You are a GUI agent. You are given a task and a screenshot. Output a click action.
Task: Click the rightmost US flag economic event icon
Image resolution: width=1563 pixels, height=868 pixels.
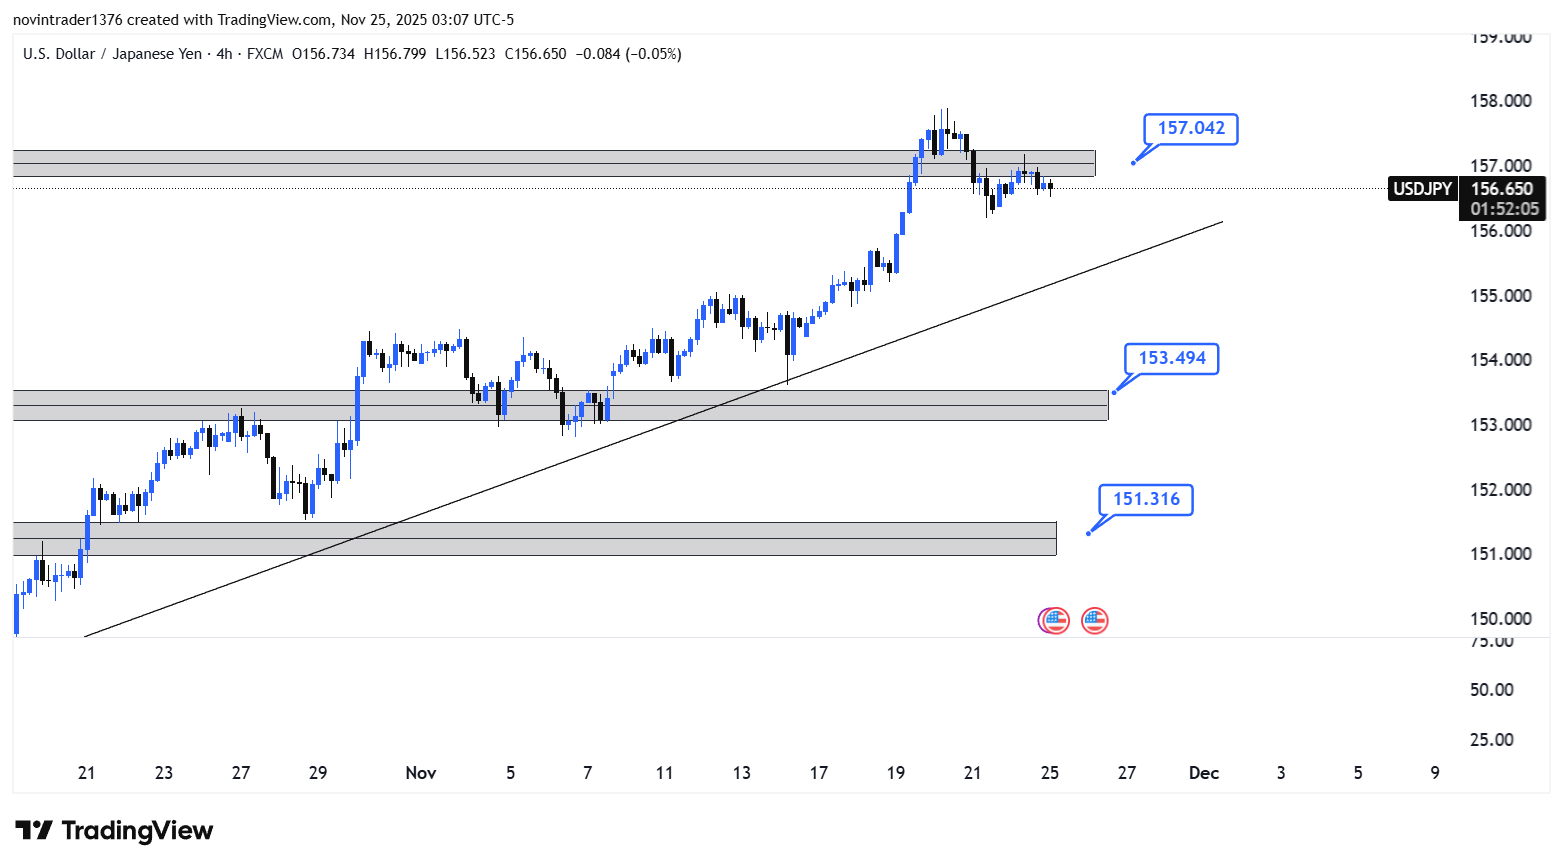tap(1095, 621)
